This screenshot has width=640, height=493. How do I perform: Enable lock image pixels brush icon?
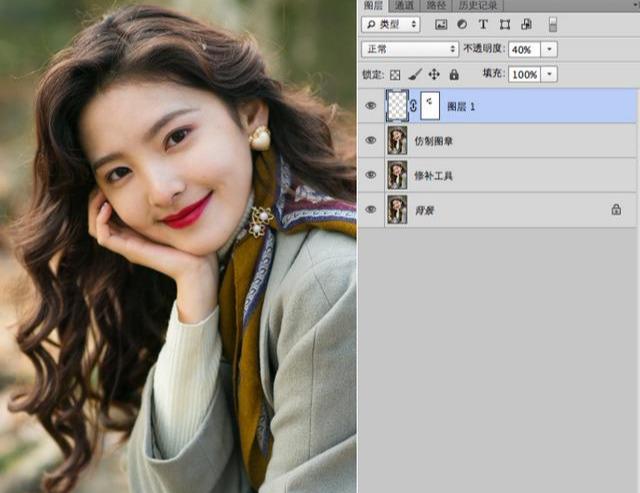pyautogui.click(x=414, y=75)
